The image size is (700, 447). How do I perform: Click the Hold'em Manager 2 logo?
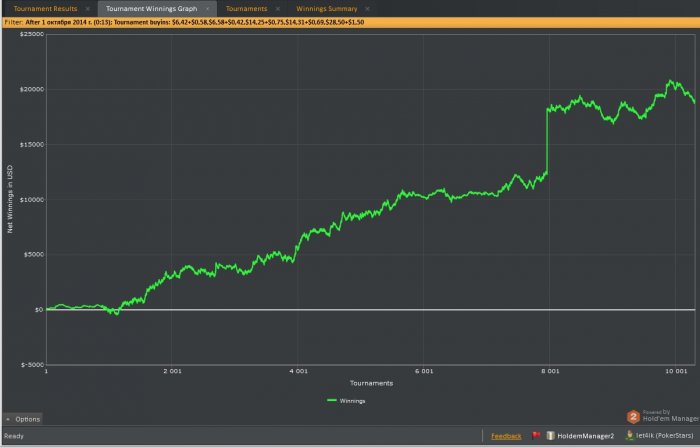tap(633, 417)
